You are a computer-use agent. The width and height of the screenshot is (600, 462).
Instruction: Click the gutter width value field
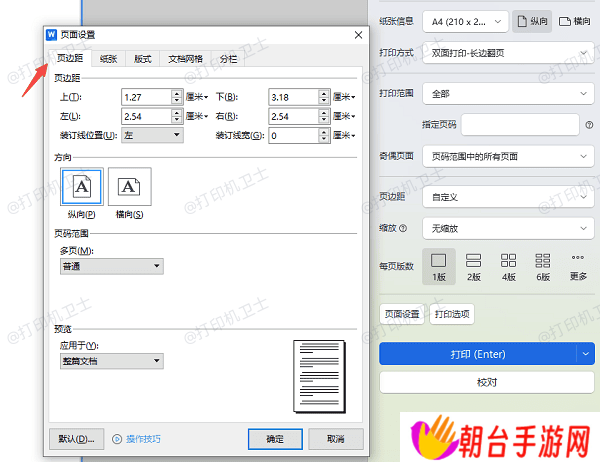(x=293, y=135)
